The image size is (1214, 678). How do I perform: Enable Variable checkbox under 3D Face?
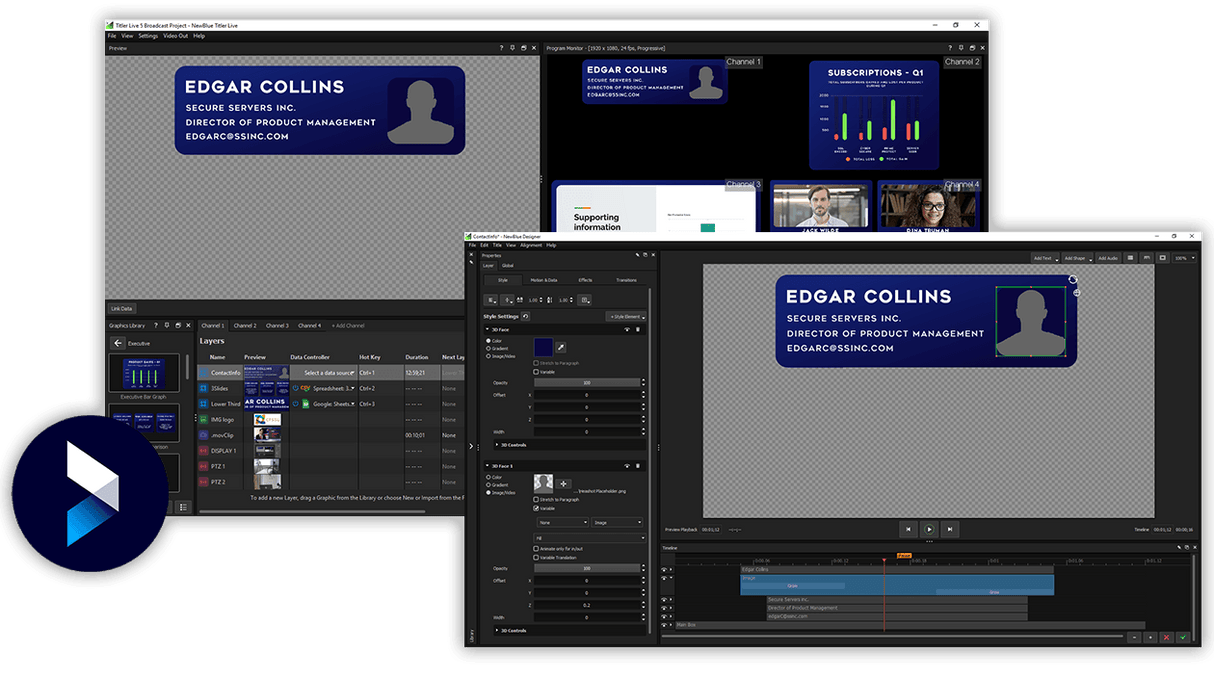pos(536,372)
